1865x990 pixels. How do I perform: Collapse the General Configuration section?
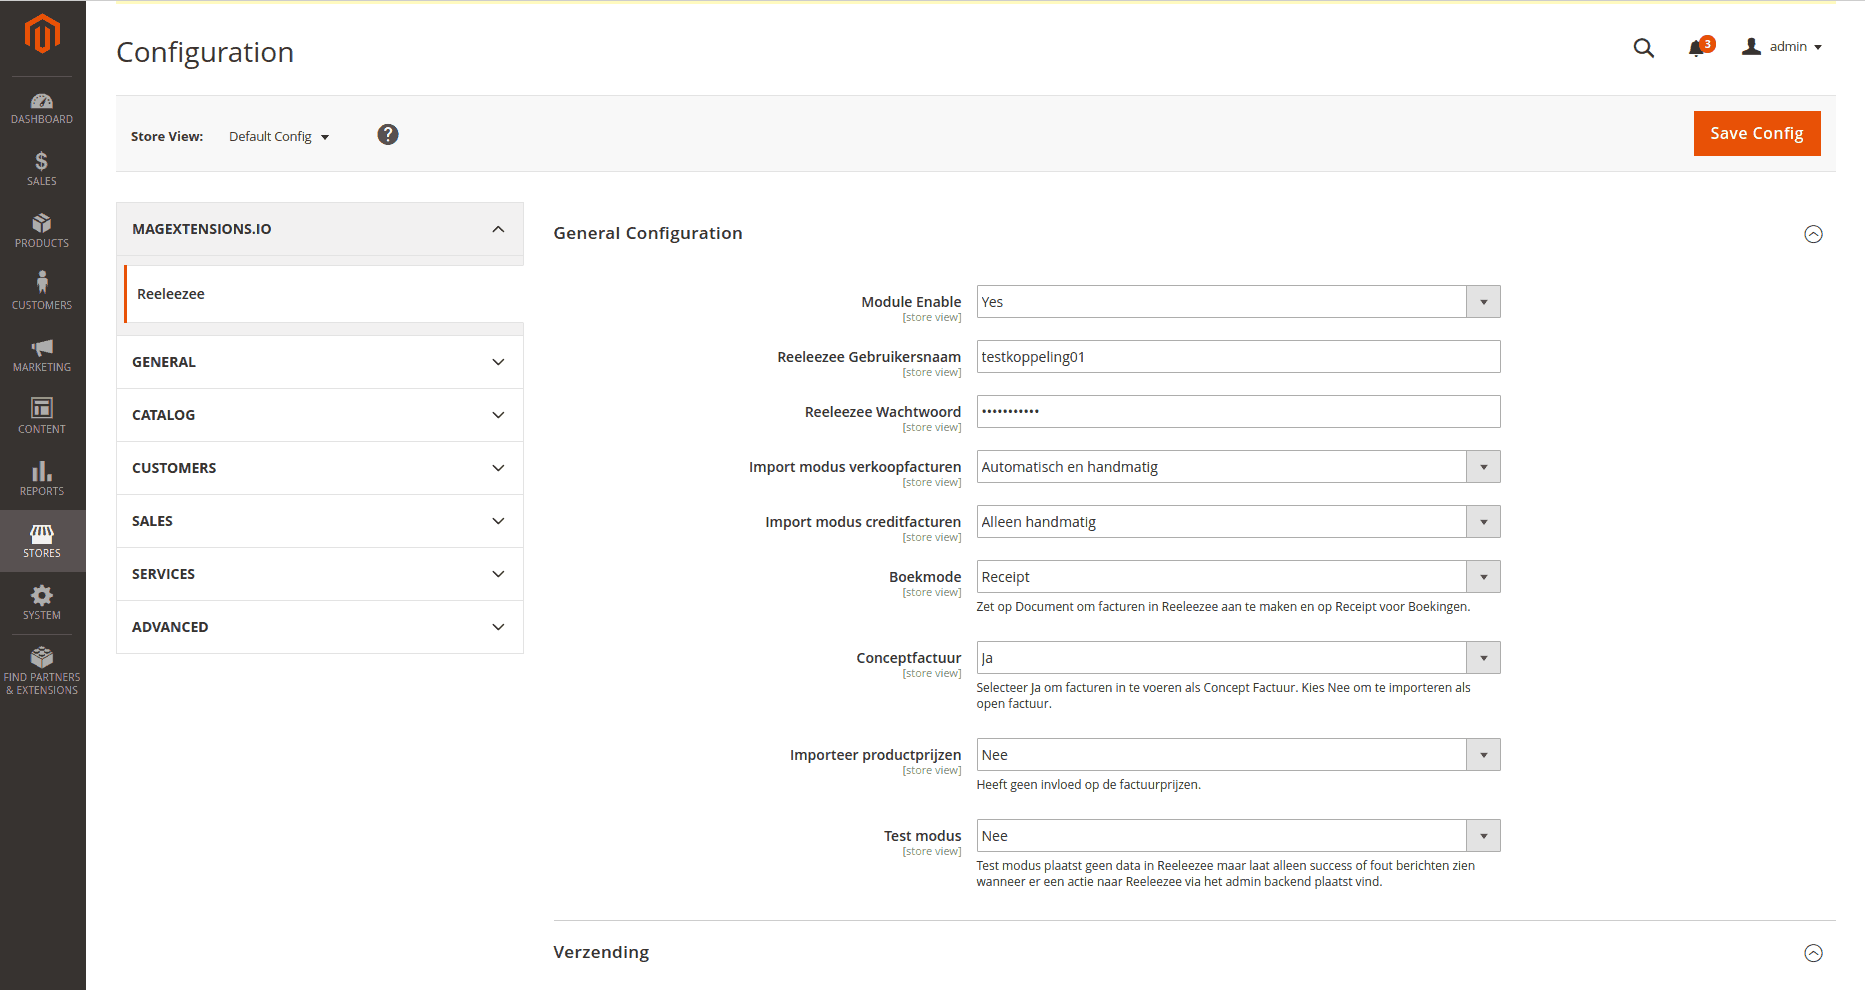coord(1812,234)
